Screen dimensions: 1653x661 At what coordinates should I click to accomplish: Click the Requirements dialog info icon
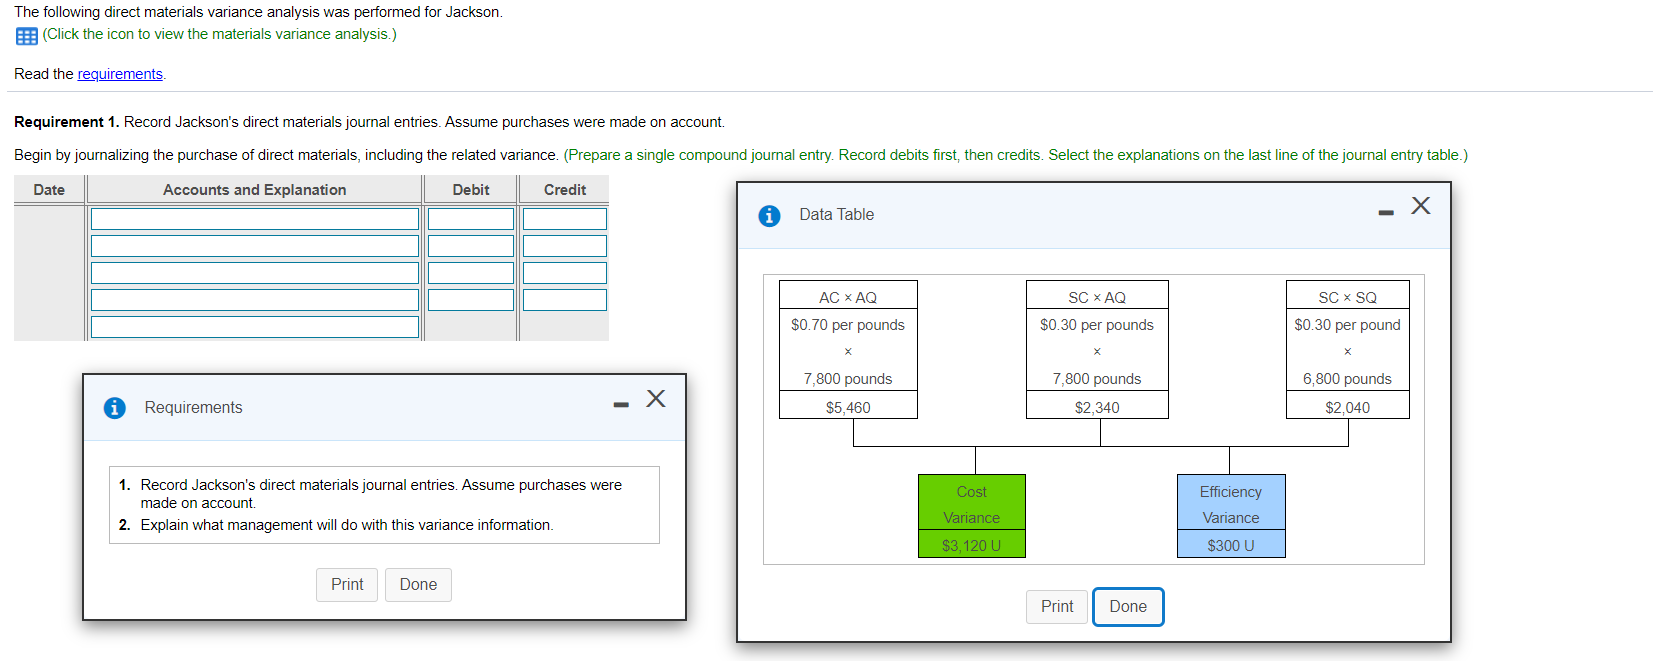click(115, 408)
